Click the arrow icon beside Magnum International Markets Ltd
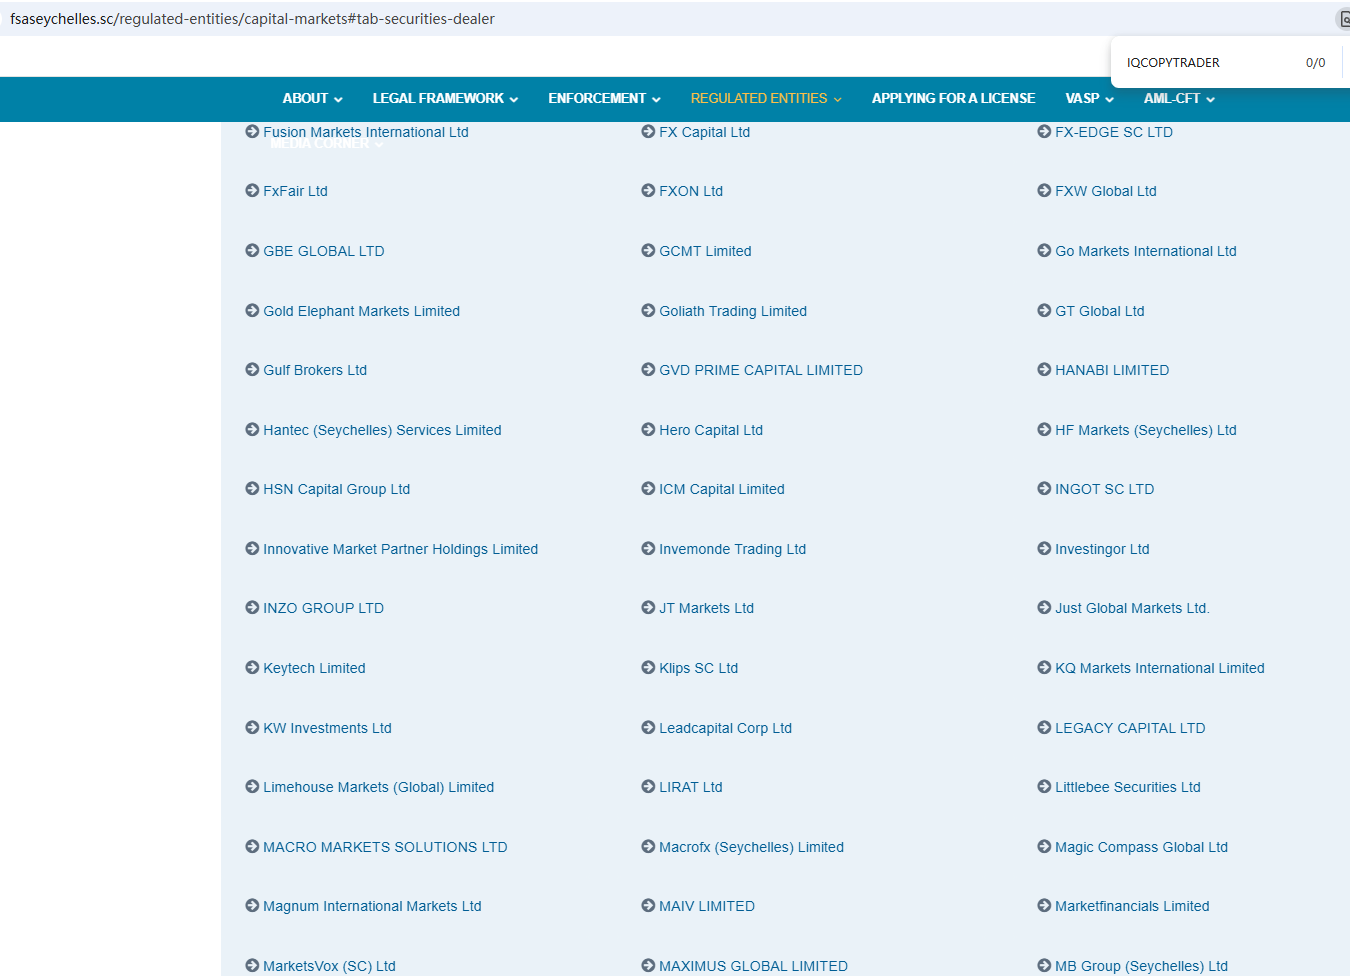This screenshot has width=1350, height=976. (252, 906)
